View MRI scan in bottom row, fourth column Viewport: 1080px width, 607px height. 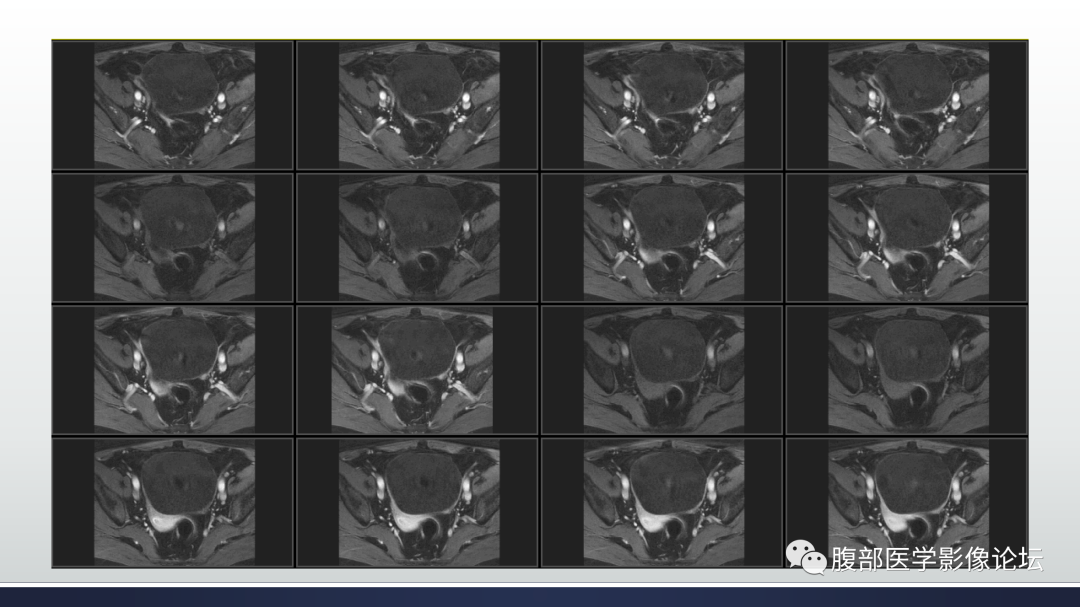coord(906,502)
